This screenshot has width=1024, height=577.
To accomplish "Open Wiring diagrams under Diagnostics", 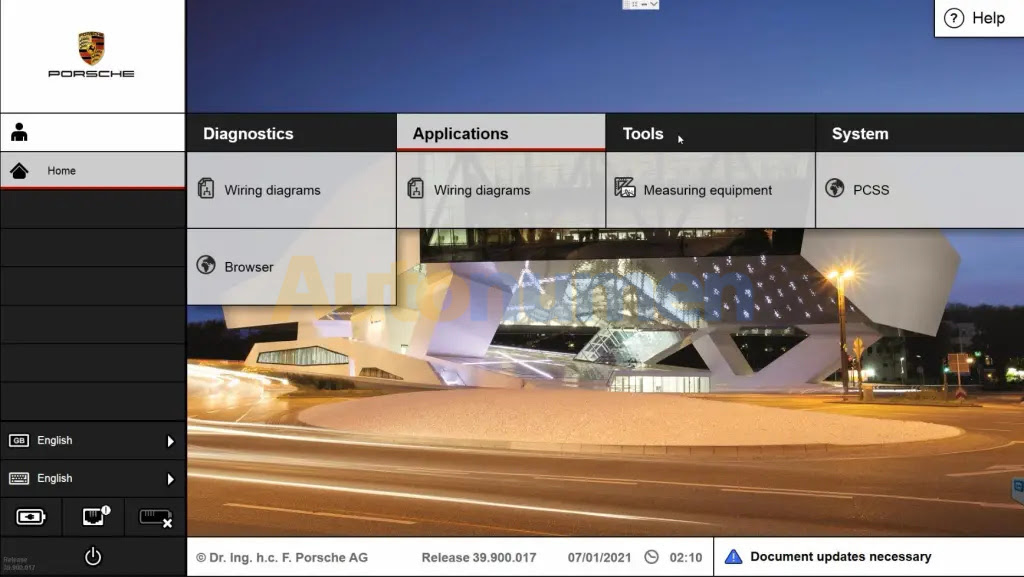I will coord(272,190).
